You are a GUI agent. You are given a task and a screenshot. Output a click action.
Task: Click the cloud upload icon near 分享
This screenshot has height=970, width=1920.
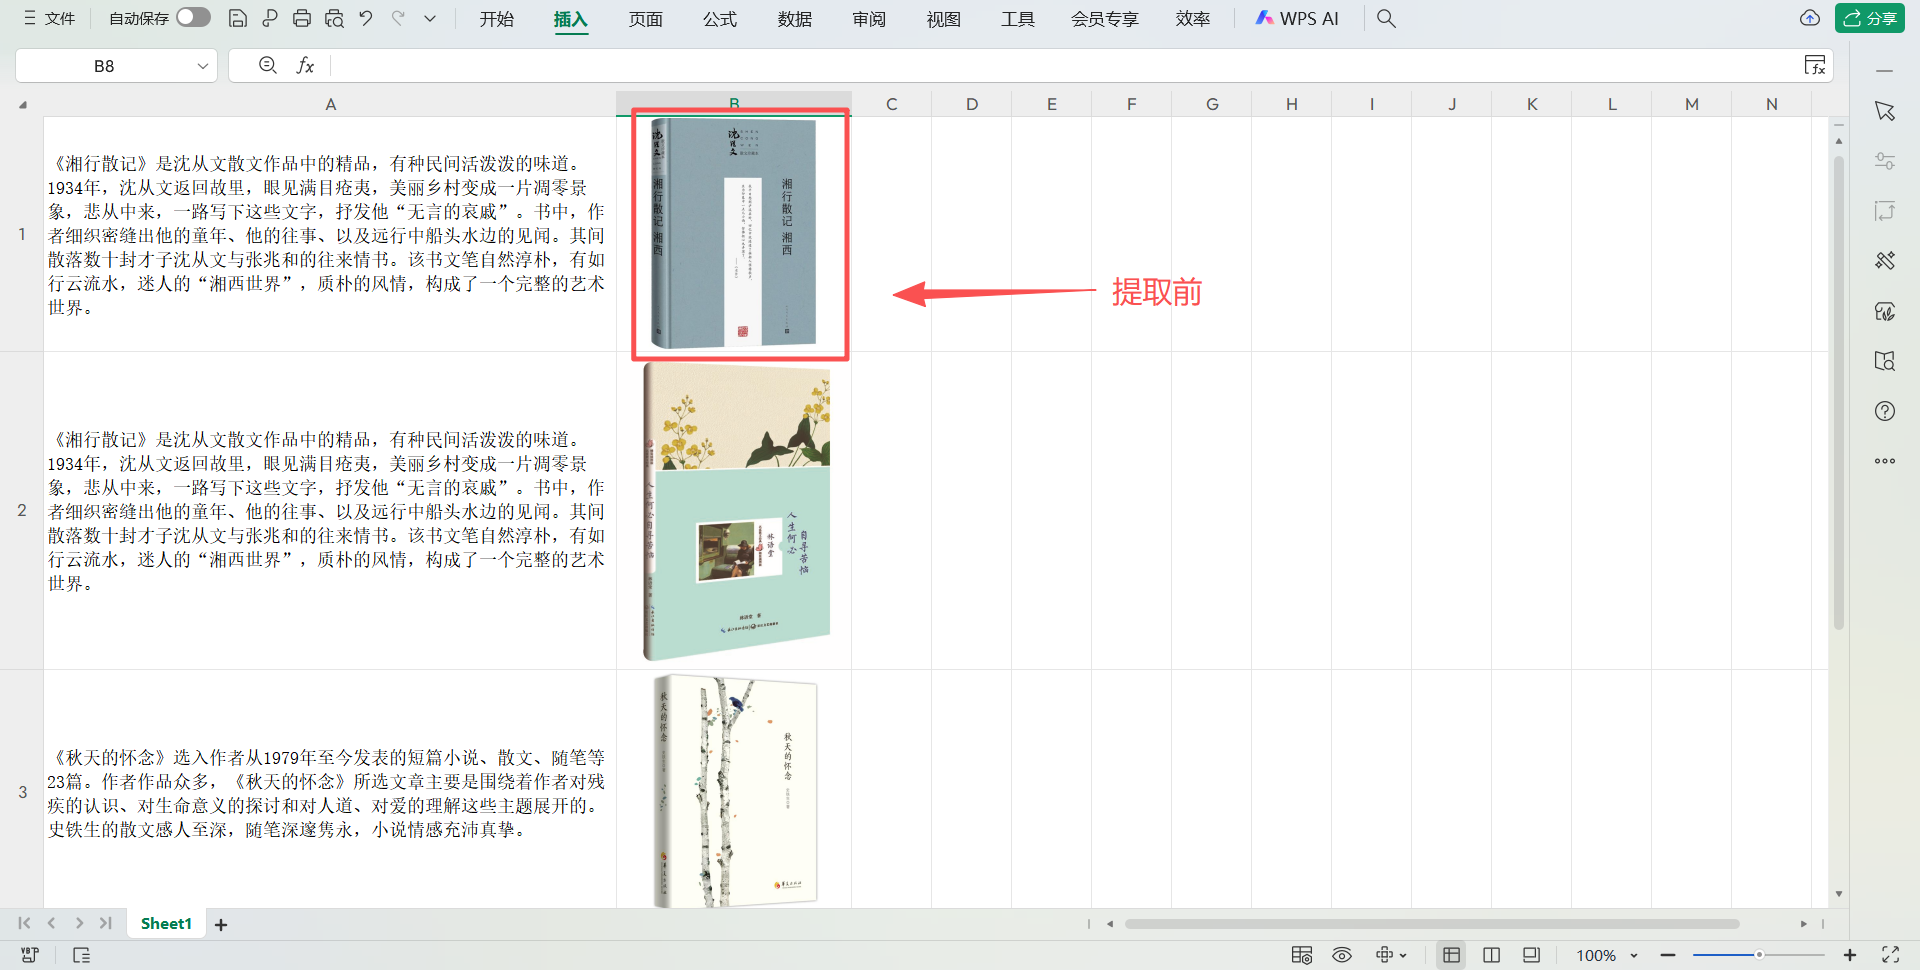point(1810,18)
